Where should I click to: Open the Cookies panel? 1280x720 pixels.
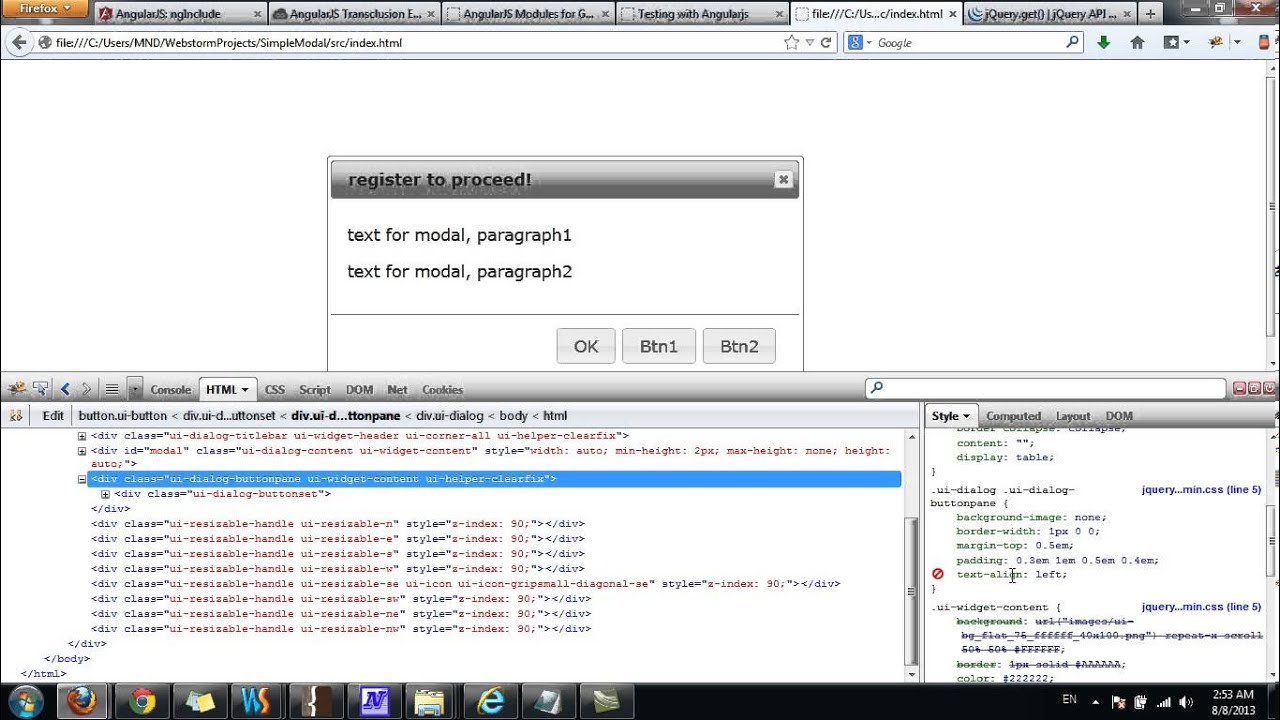442,390
